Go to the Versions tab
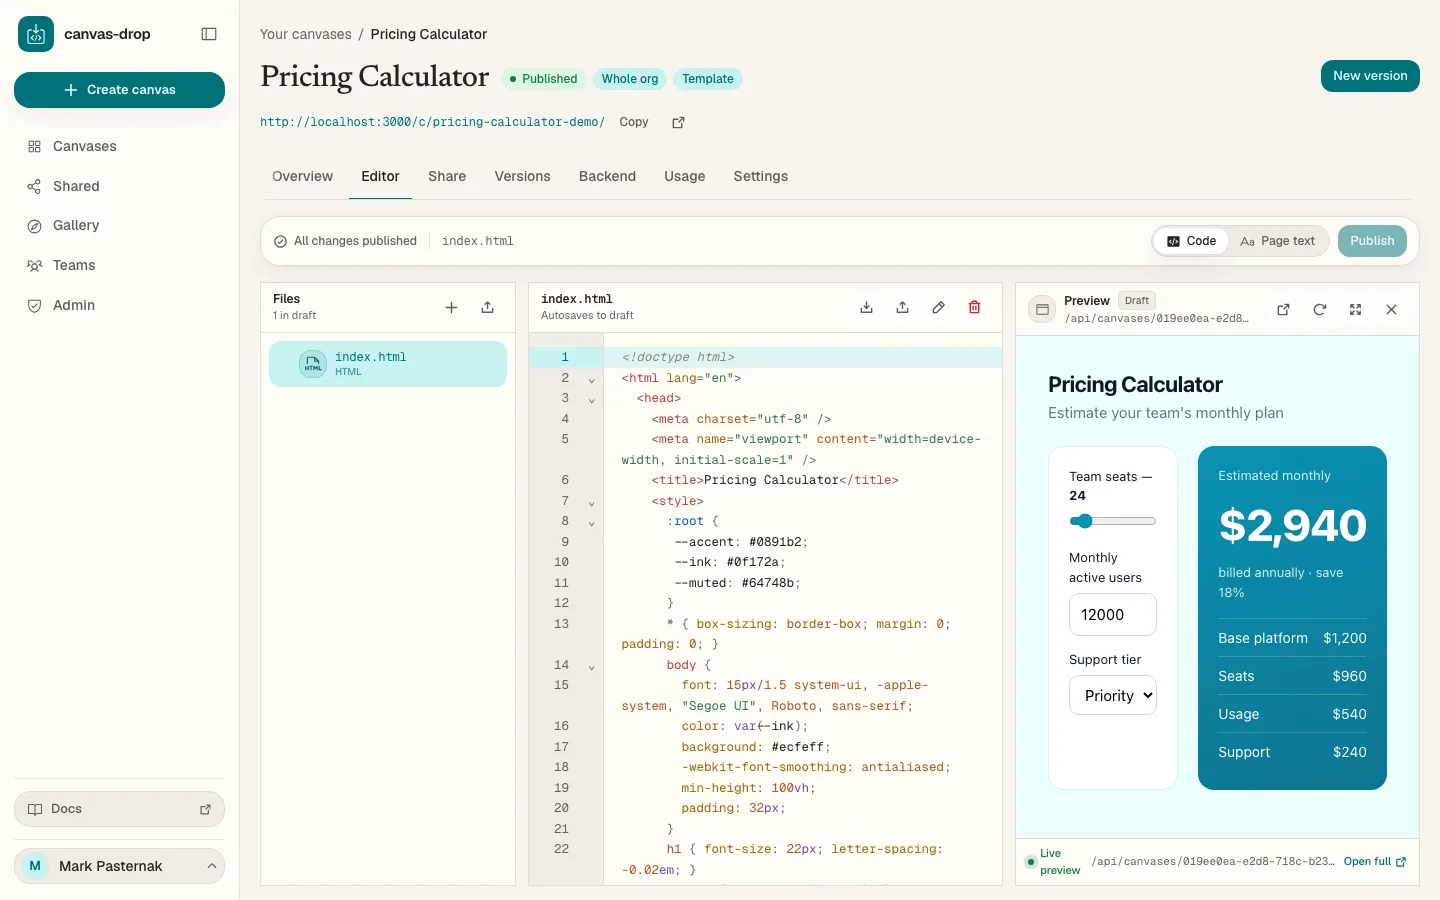Viewport: 1440px width, 900px height. click(x=522, y=176)
